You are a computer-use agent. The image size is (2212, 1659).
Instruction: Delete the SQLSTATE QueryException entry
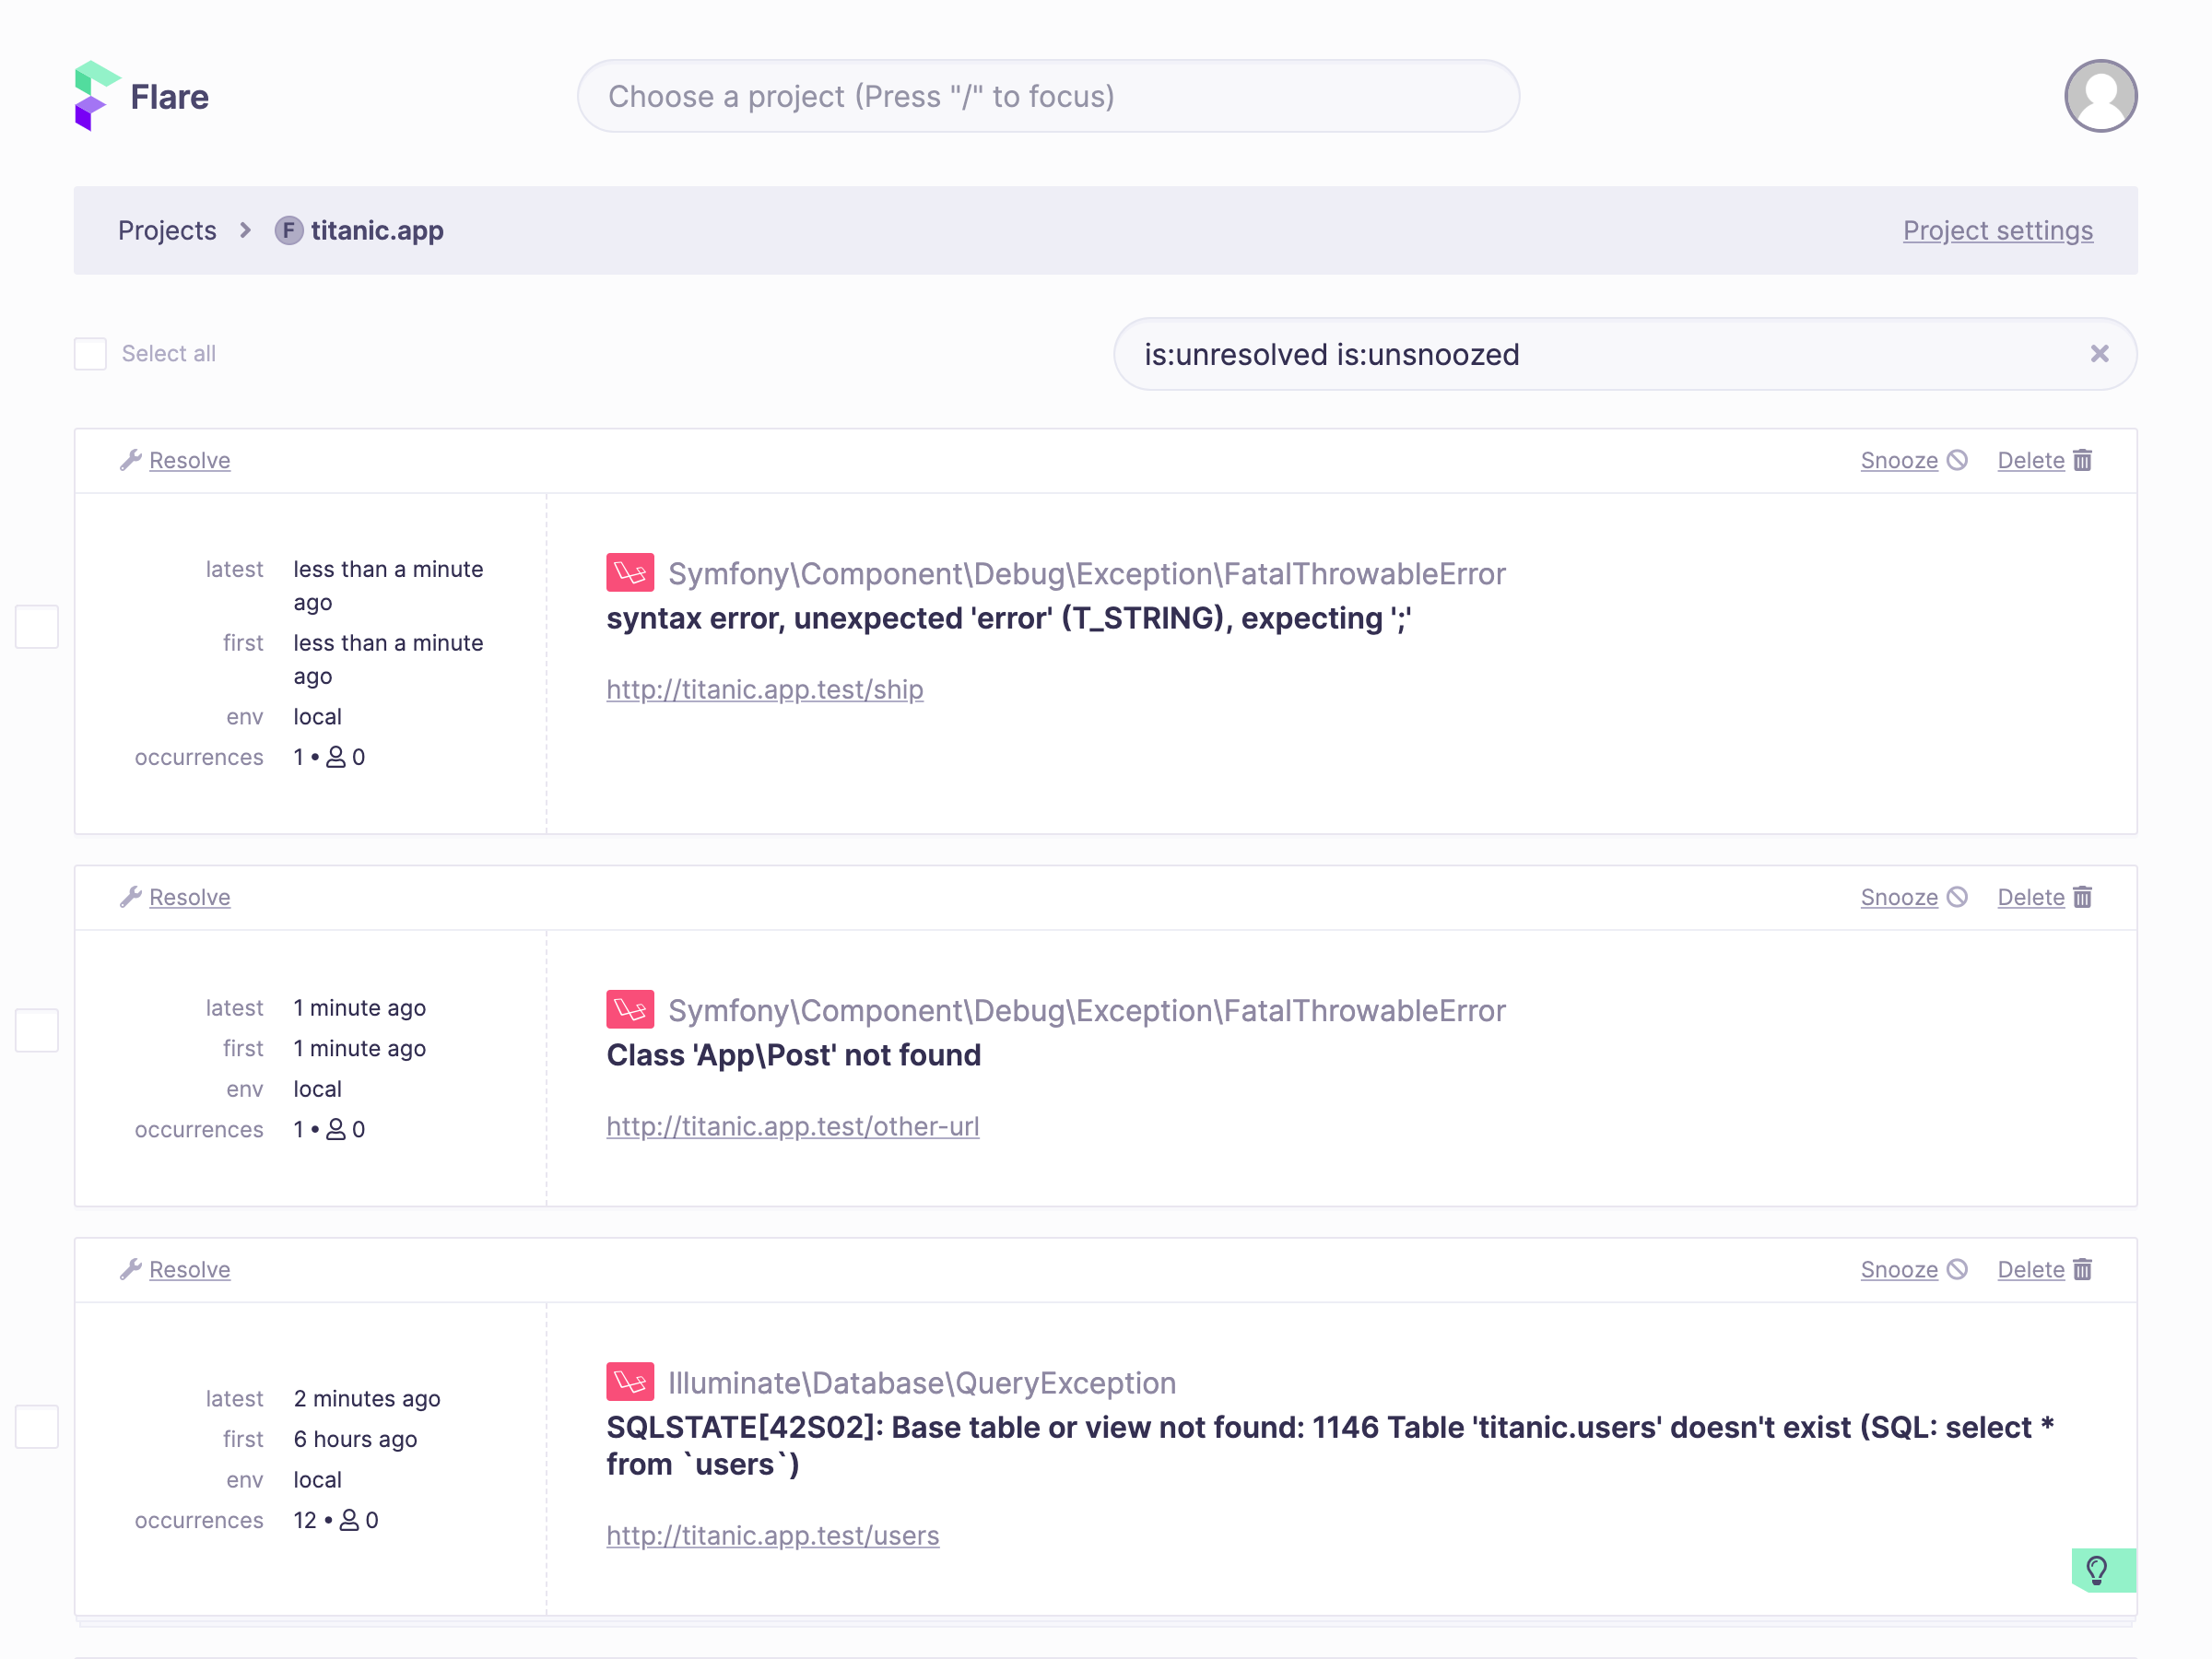pos(2030,1269)
